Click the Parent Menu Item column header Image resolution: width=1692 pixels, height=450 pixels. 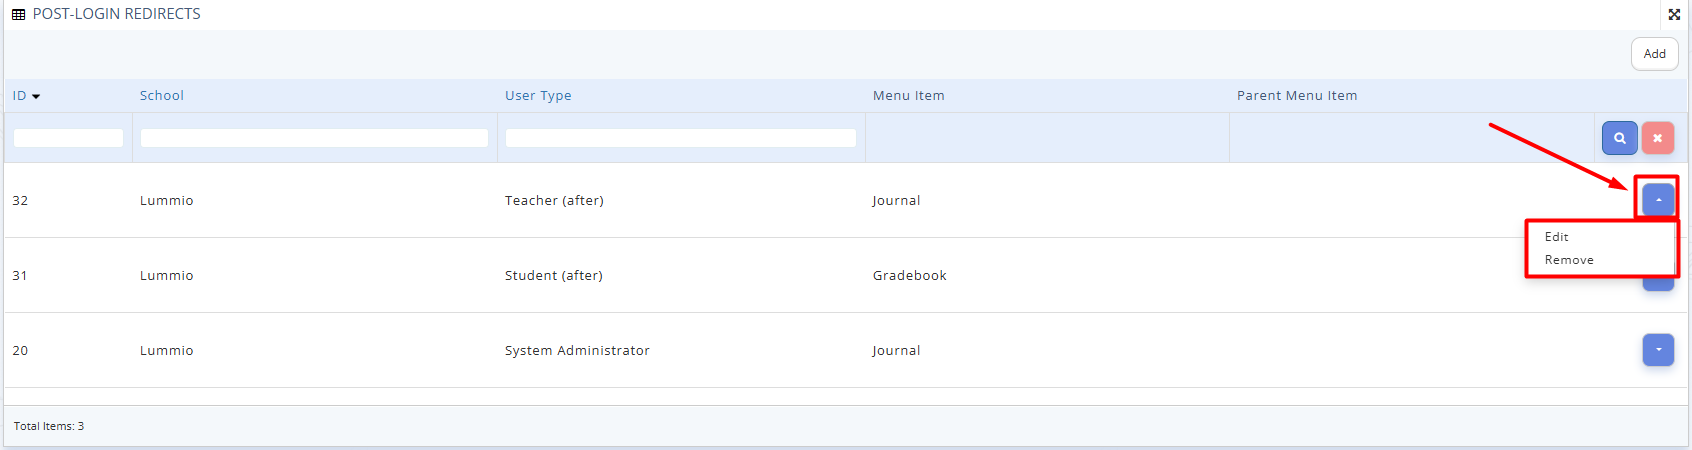[x=1296, y=96]
